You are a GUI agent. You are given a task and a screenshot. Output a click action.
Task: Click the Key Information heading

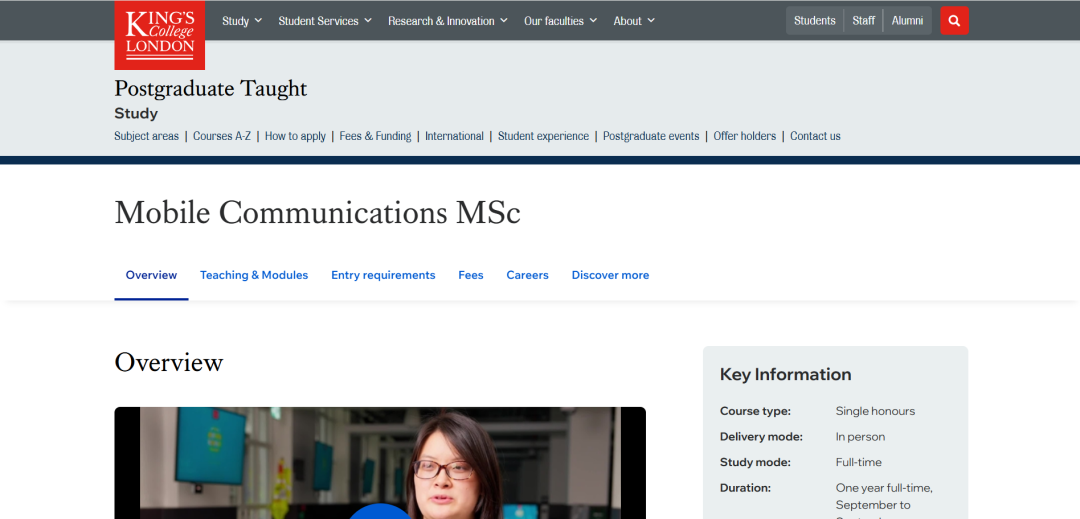click(786, 374)
